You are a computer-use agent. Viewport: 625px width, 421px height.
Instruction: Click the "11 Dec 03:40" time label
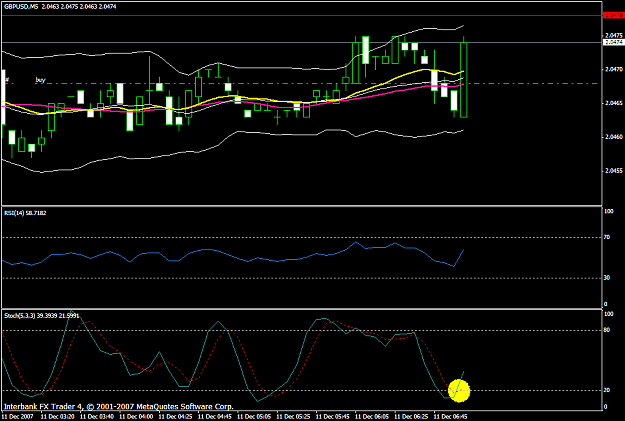click(x=96, y=417)
